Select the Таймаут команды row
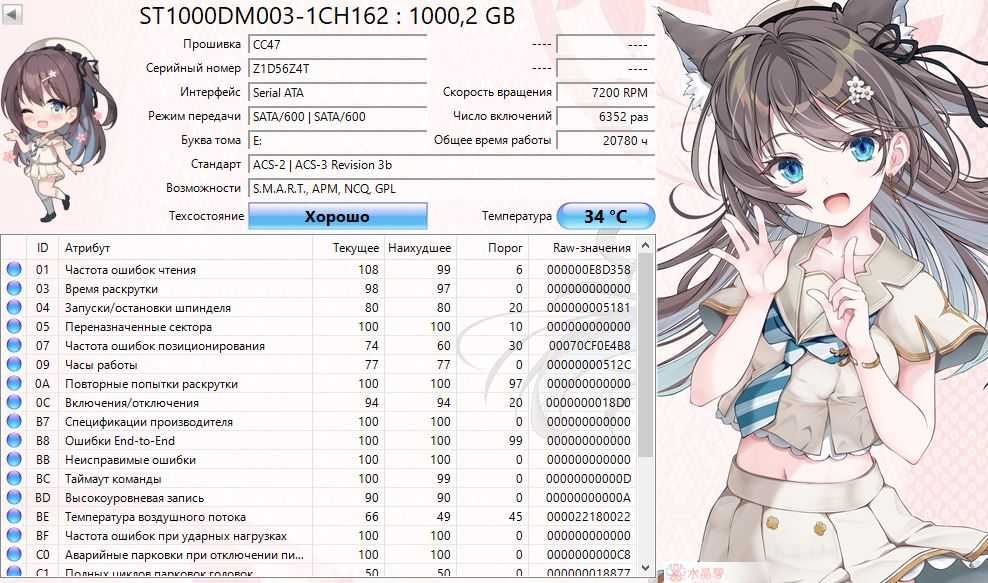 click(x=319, y=478)
